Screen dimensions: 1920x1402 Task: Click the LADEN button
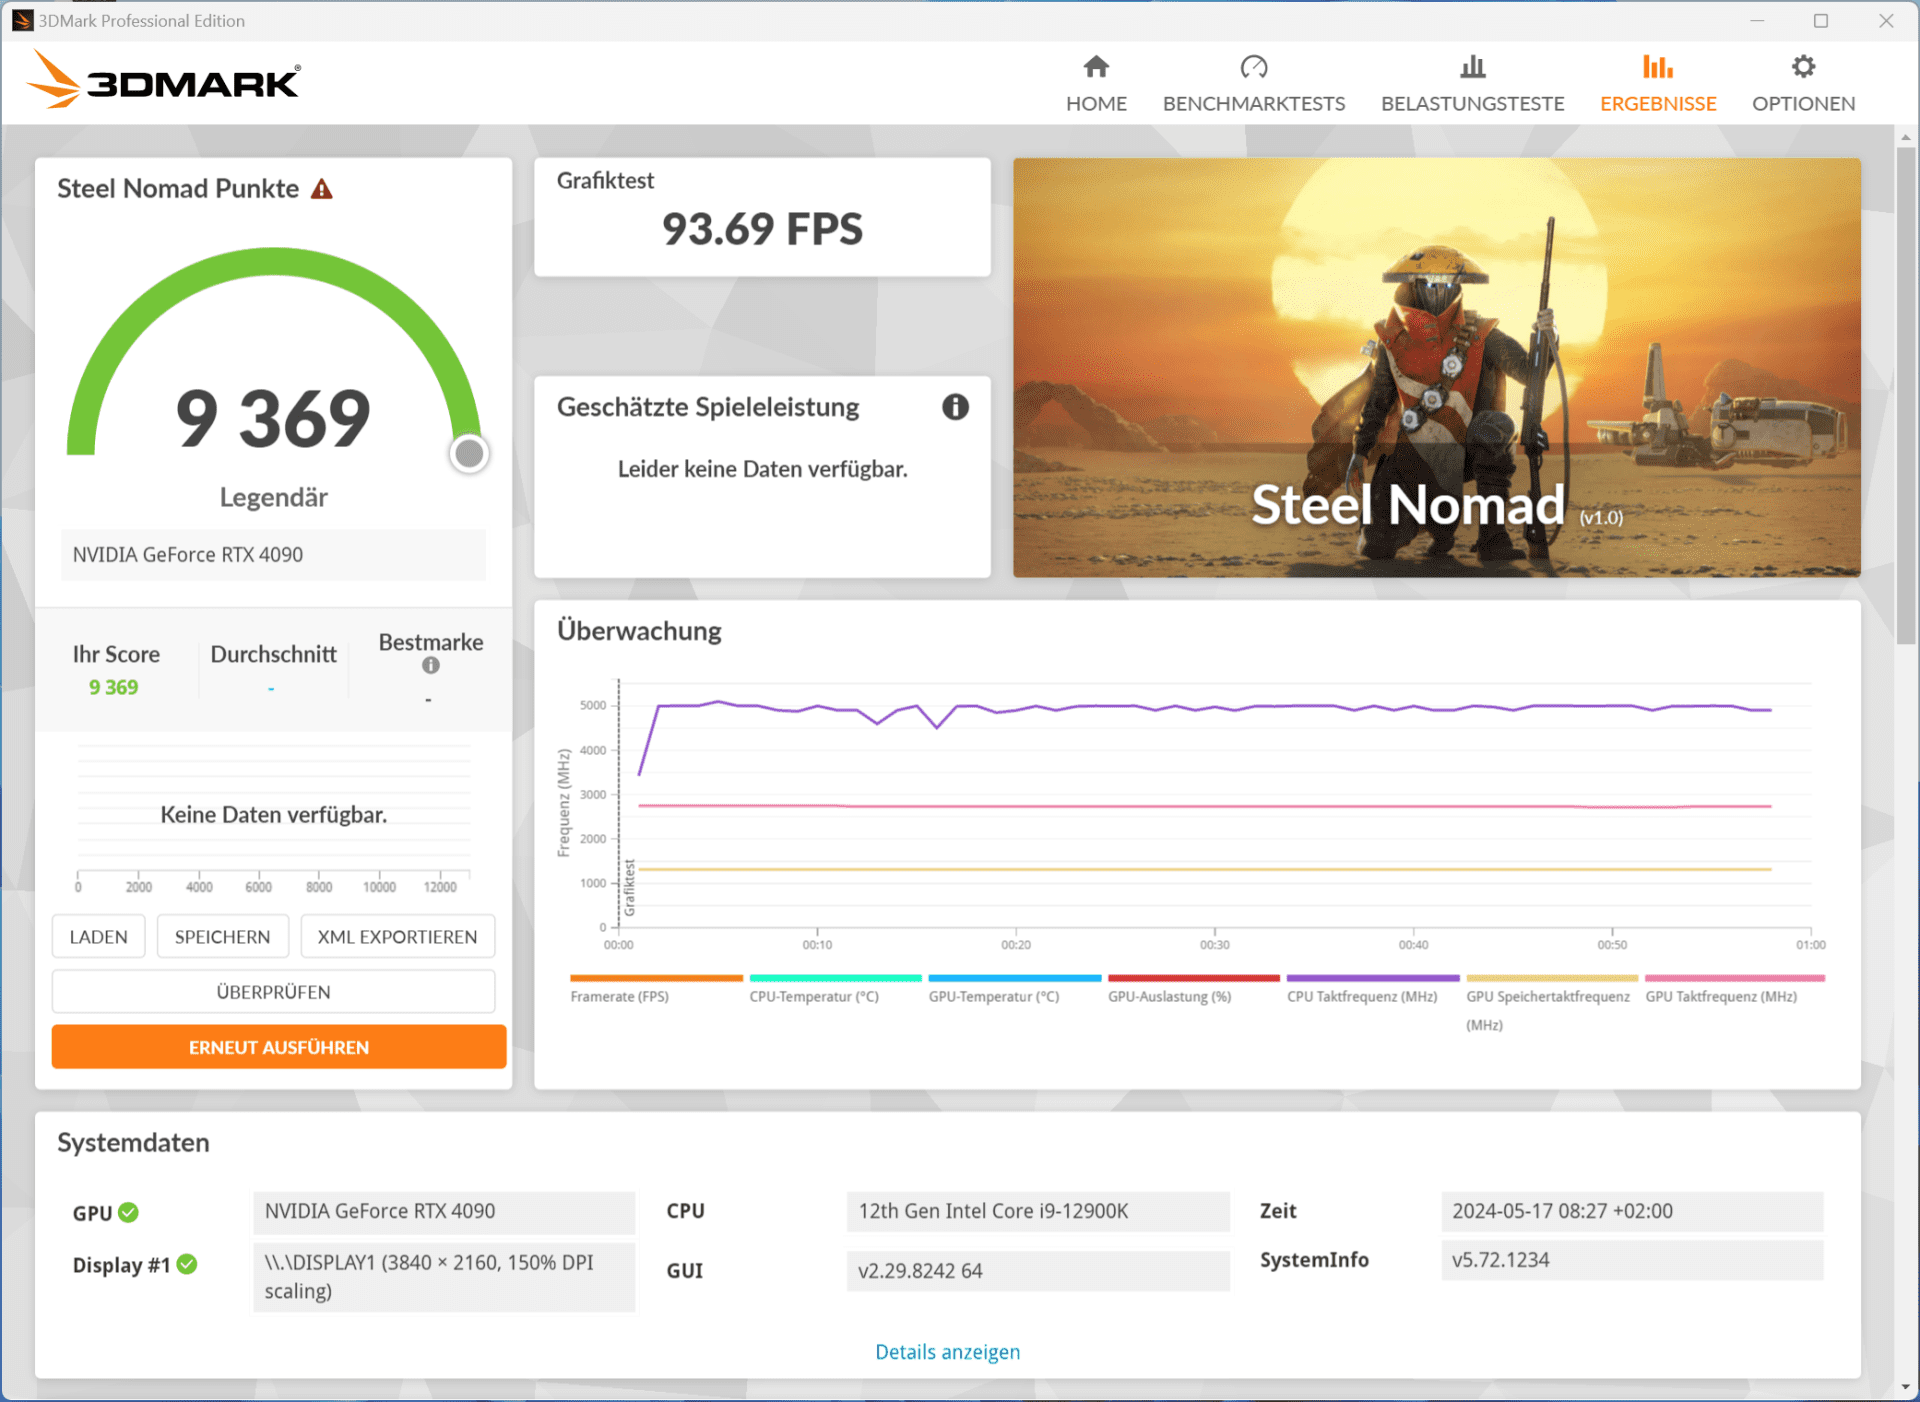(98, 937)
